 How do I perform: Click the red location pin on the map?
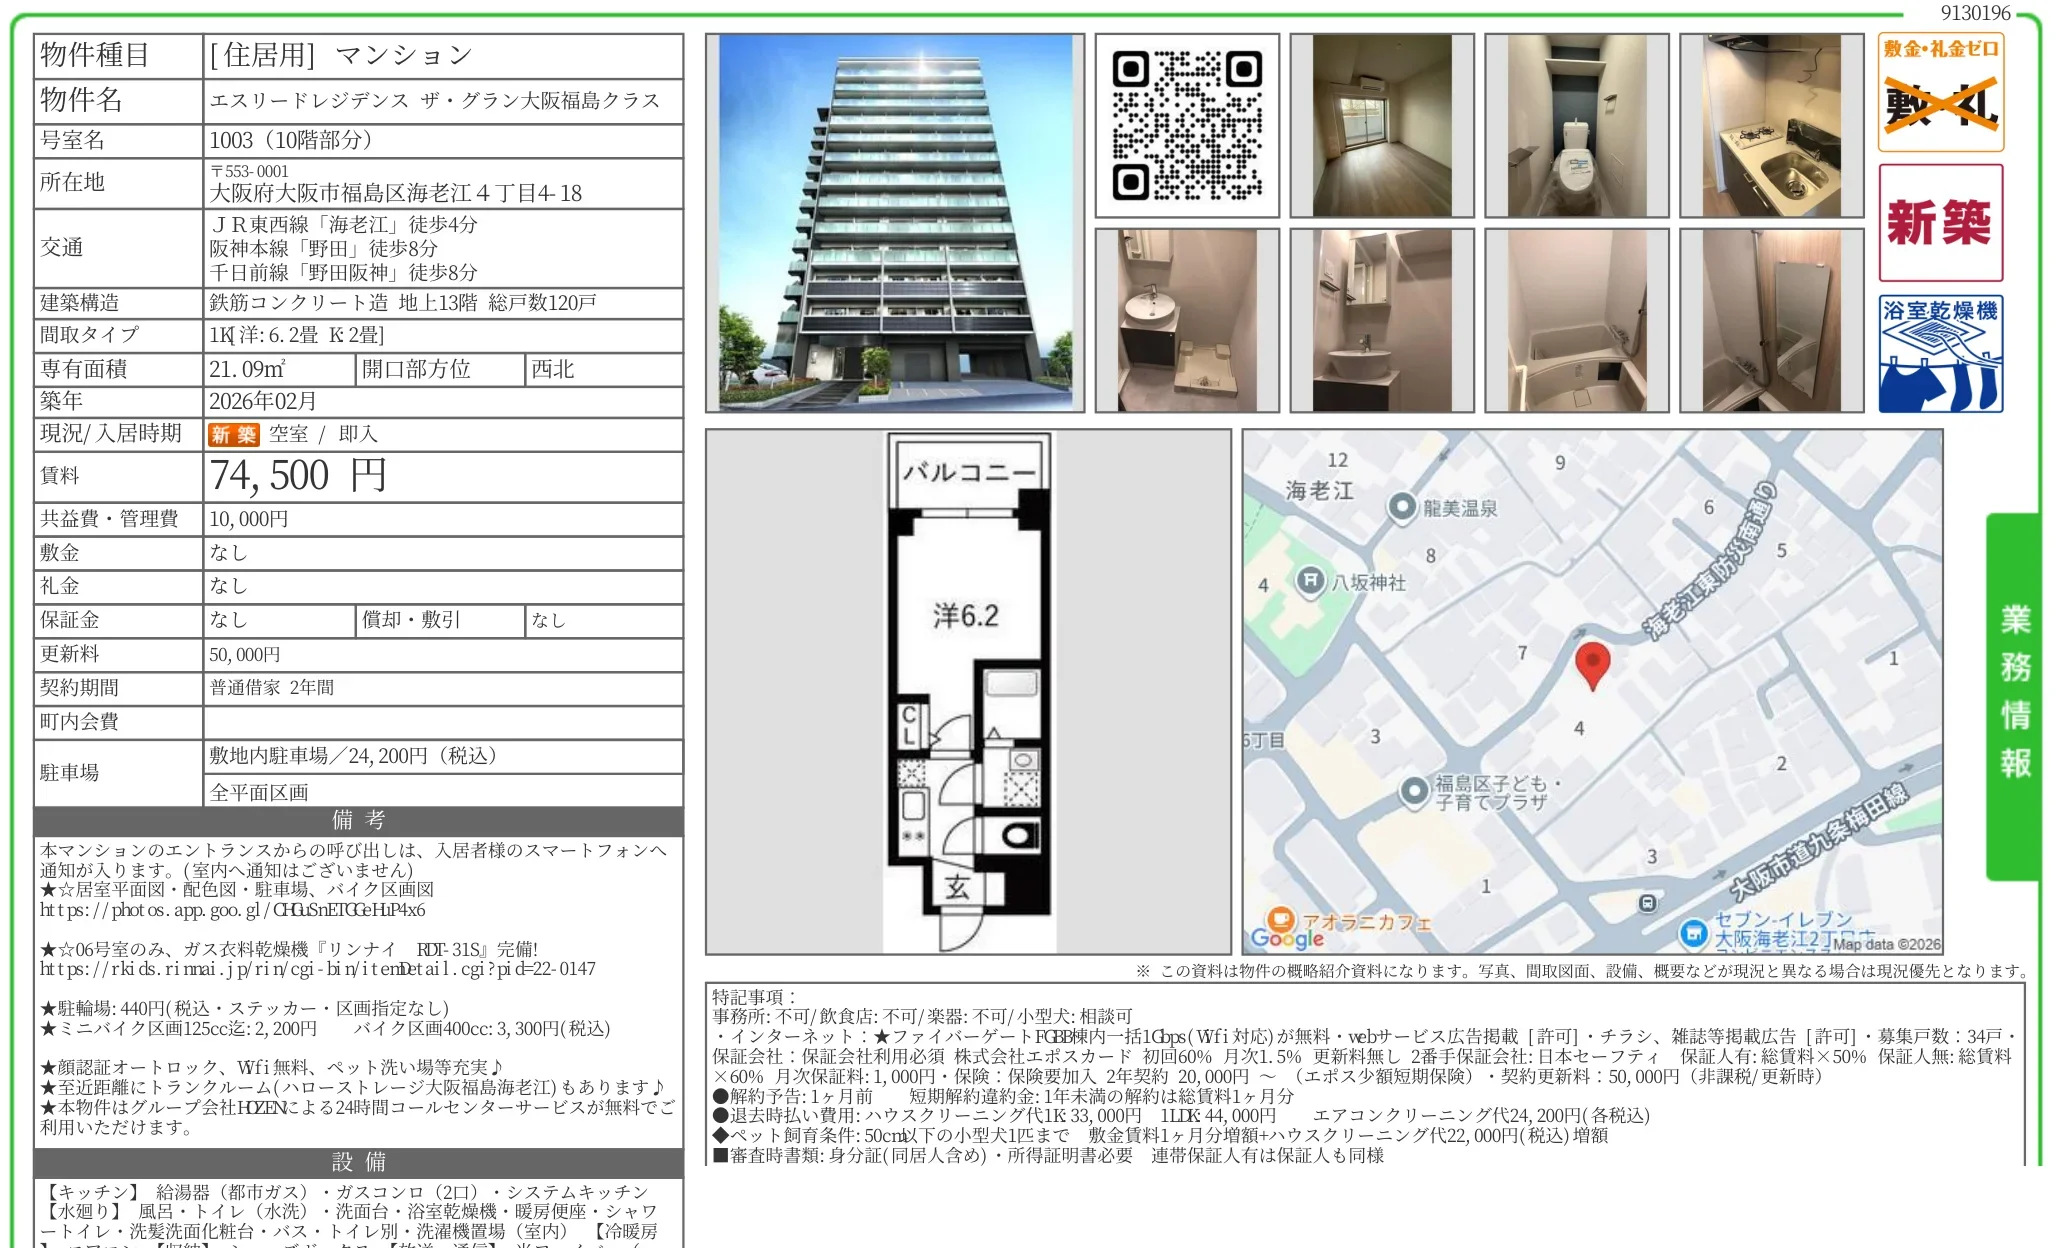coord(1593,665)
